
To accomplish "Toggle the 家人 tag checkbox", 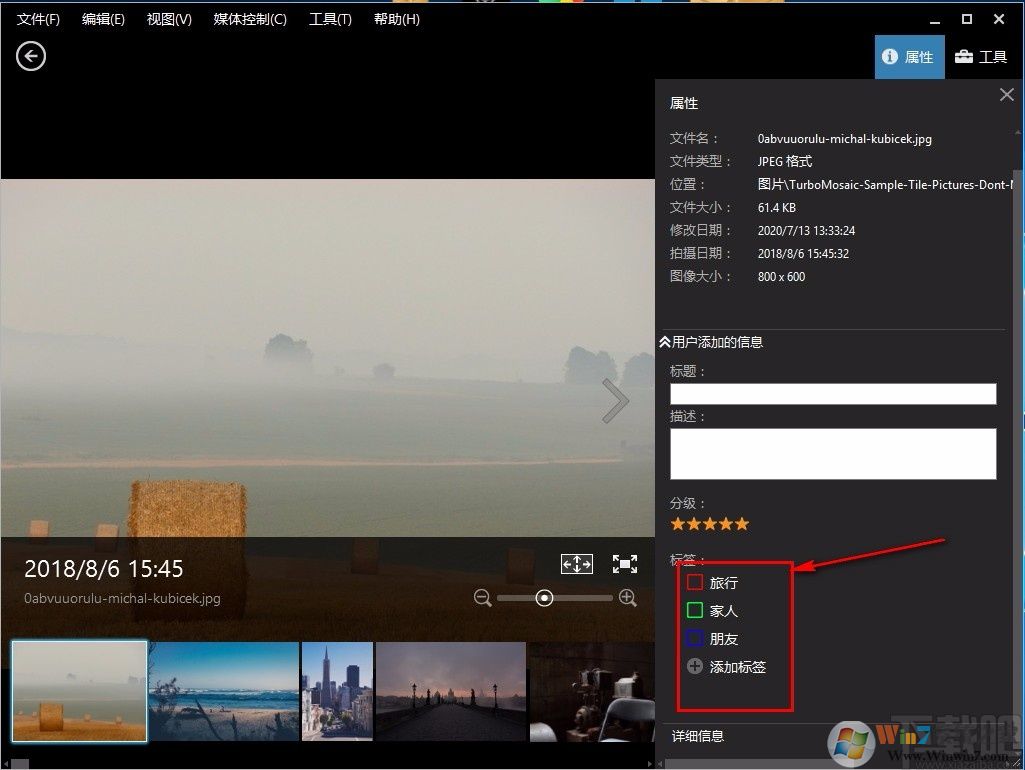I will [x=695, y=610].
